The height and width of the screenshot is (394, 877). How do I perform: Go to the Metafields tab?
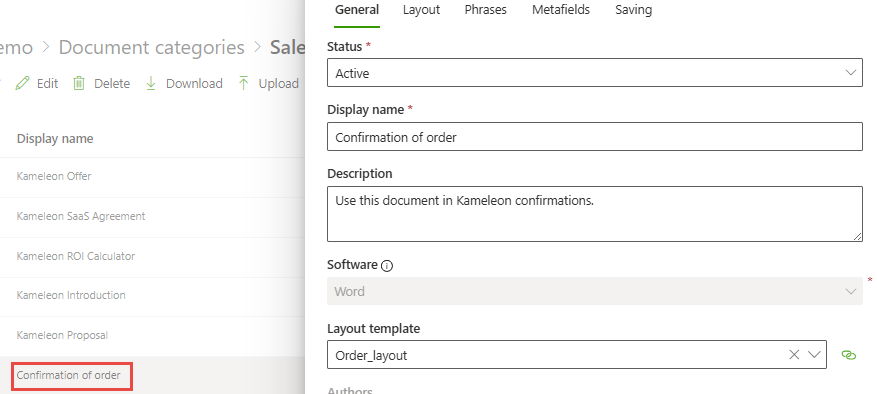(x=561, y=10)
